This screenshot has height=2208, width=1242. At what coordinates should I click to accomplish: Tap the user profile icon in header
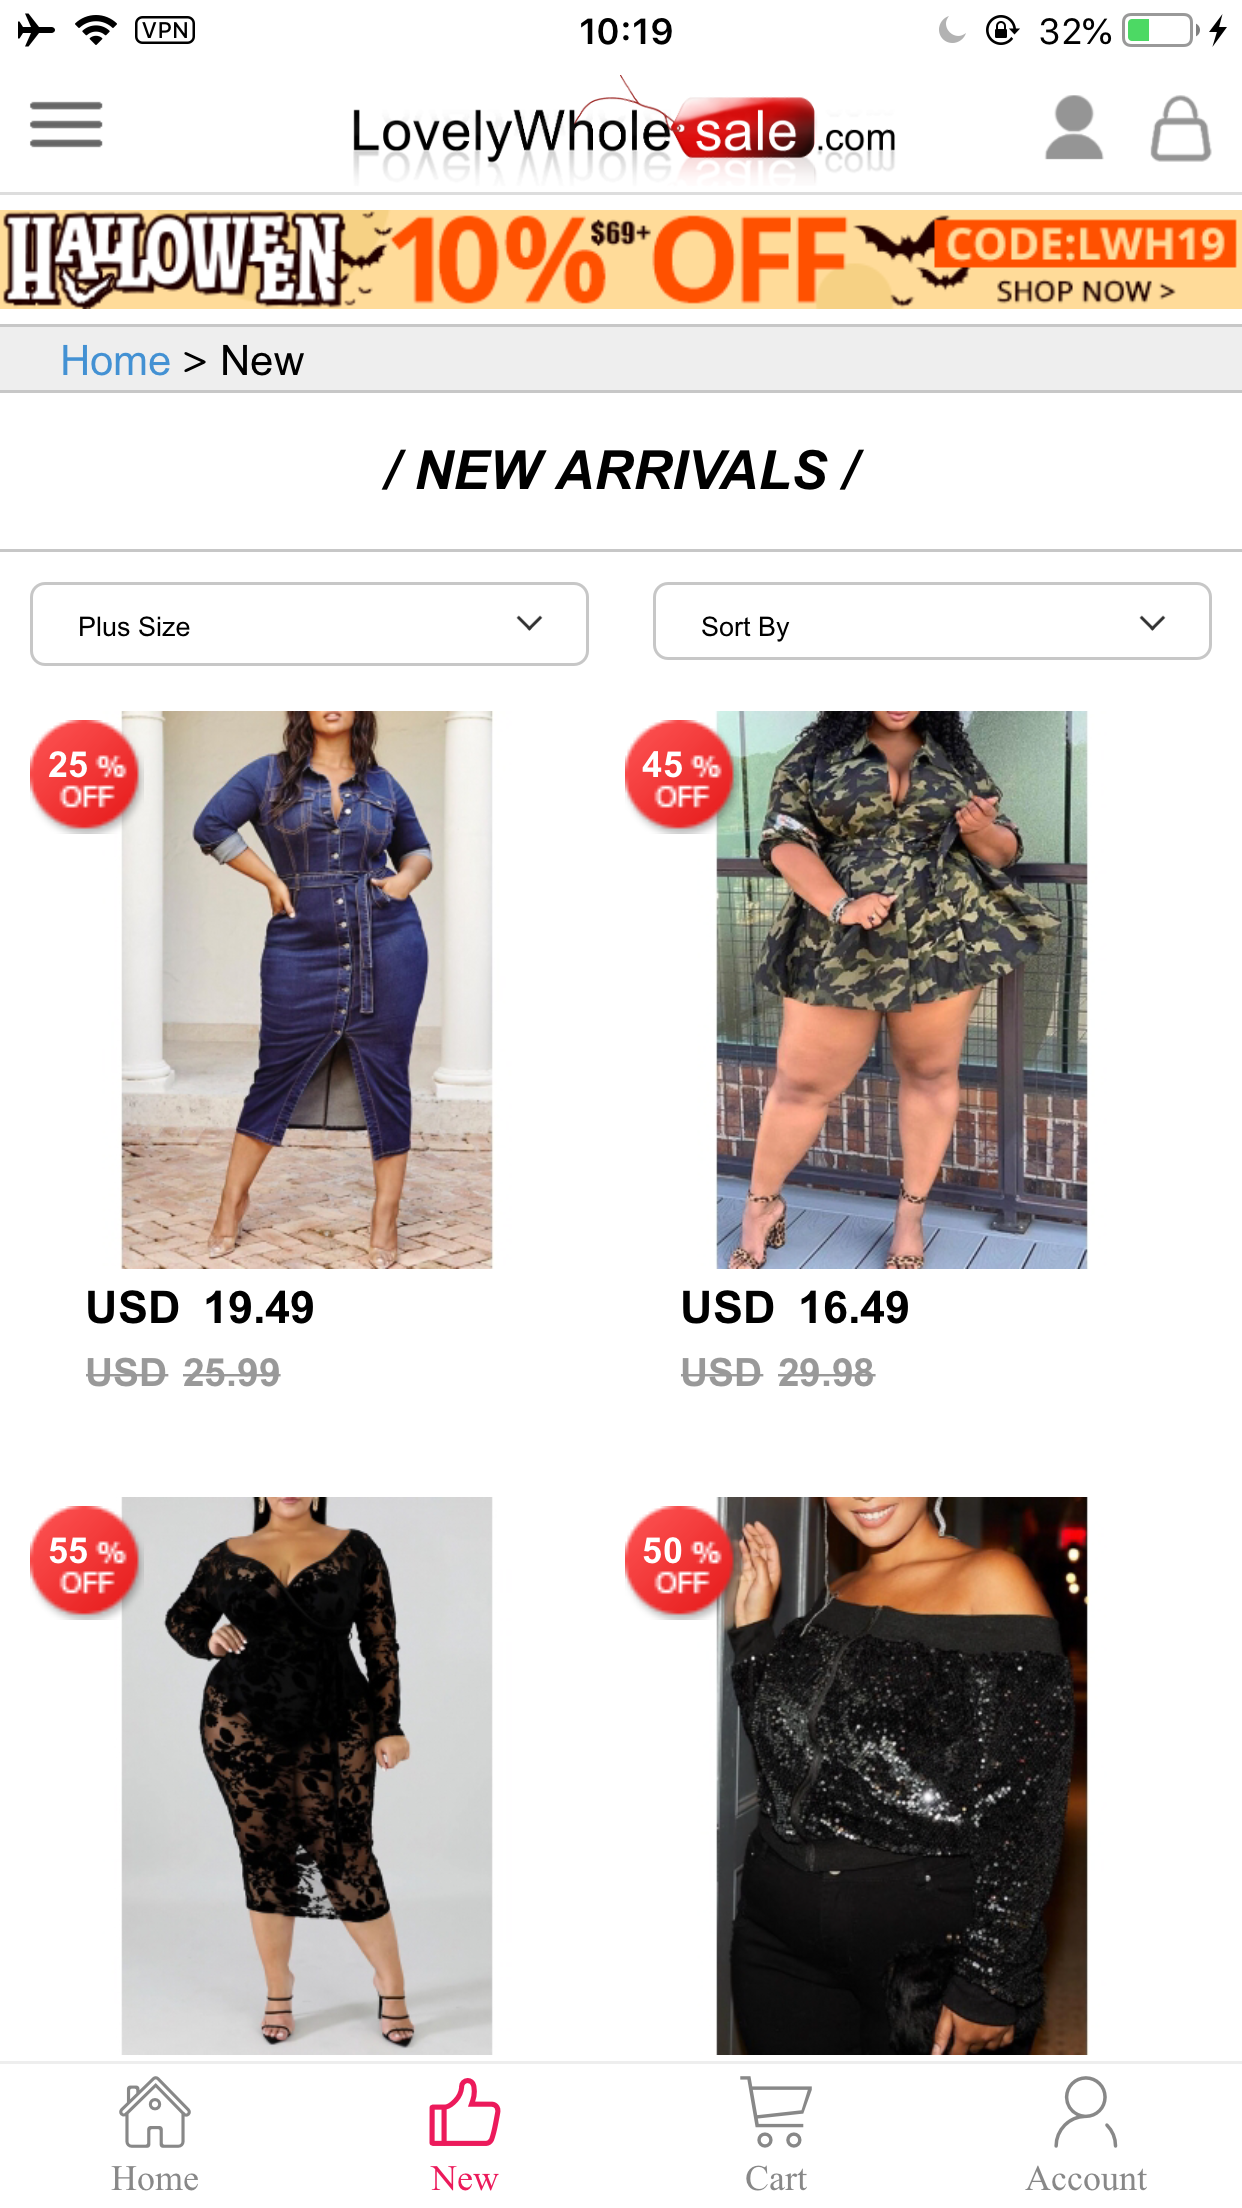(x=1073, y=129)
